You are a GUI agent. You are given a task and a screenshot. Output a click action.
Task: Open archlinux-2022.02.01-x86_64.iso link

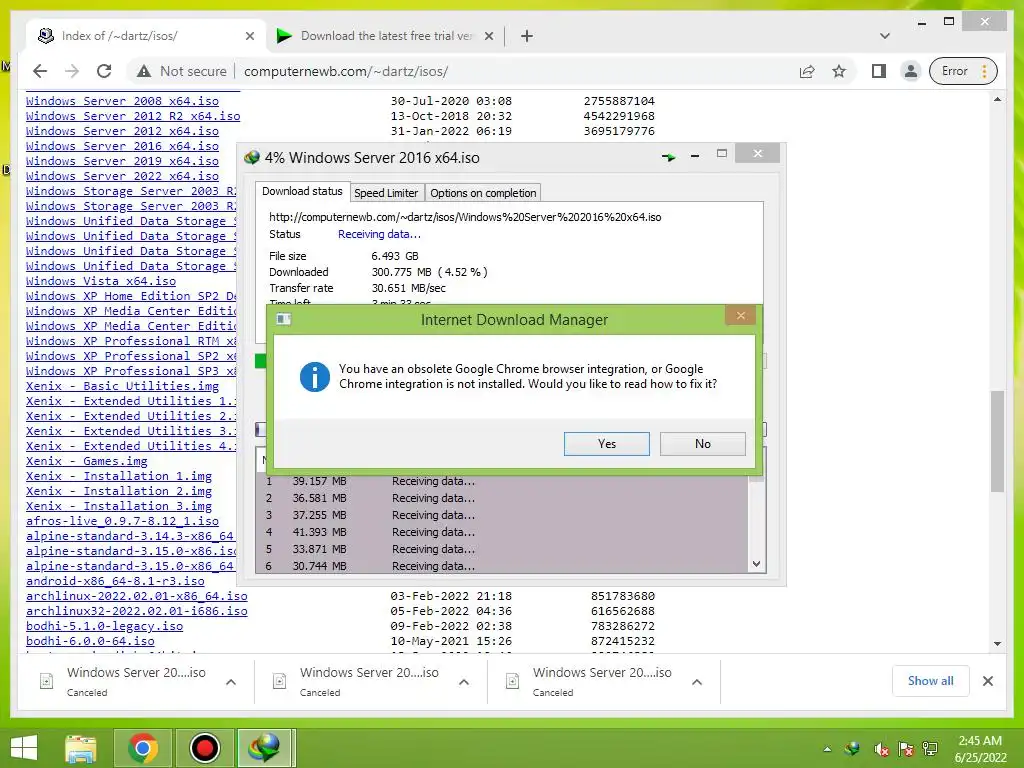point(136,596)
